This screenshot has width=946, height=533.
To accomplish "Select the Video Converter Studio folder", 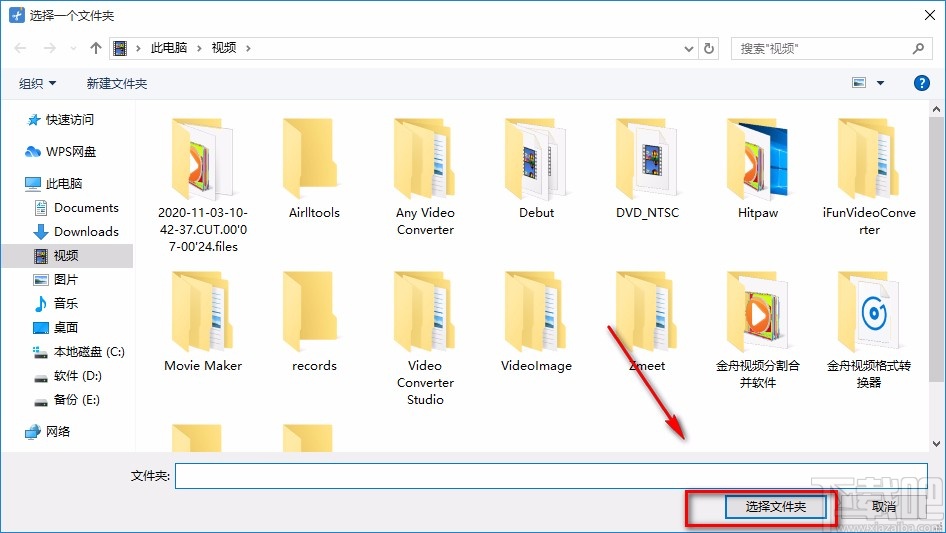I will click(425, 338).
